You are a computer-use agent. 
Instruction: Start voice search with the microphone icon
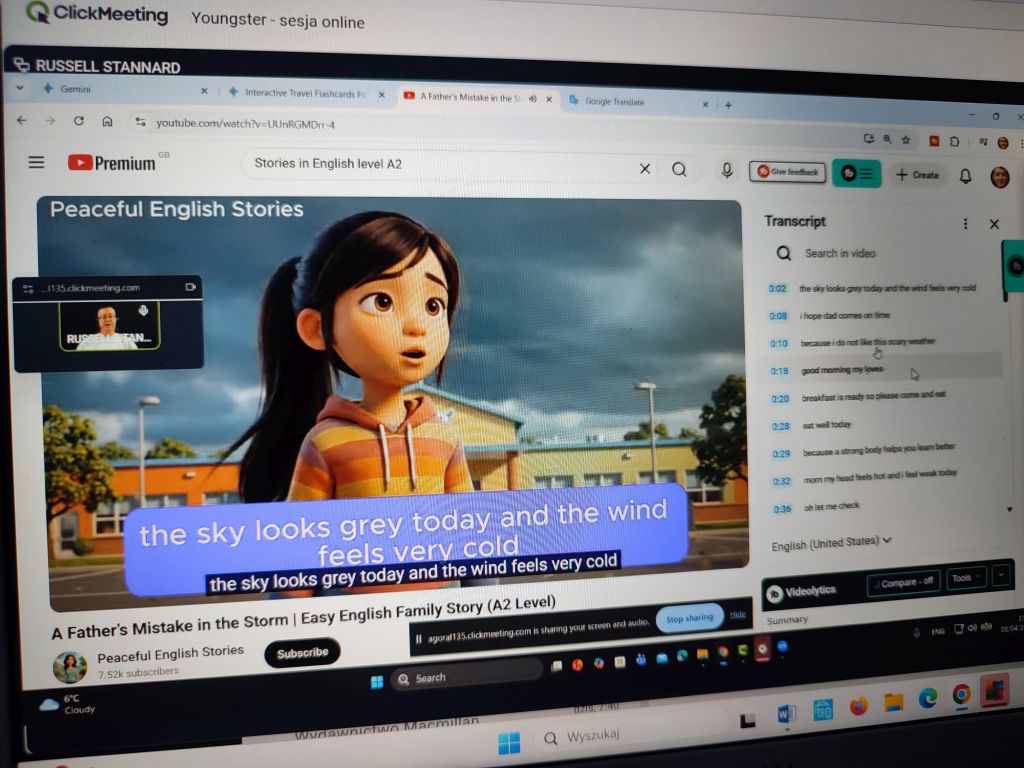727,171
